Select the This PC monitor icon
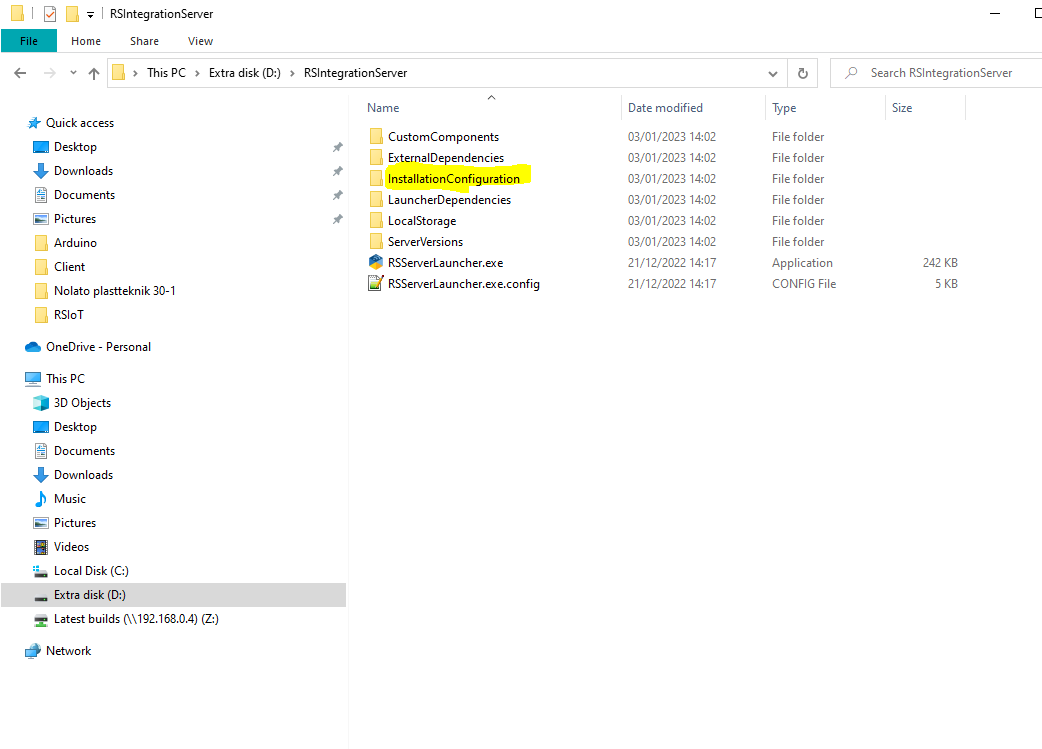Image resolution: width=1042 pixels, height=749 pixels. pos(33,379)
